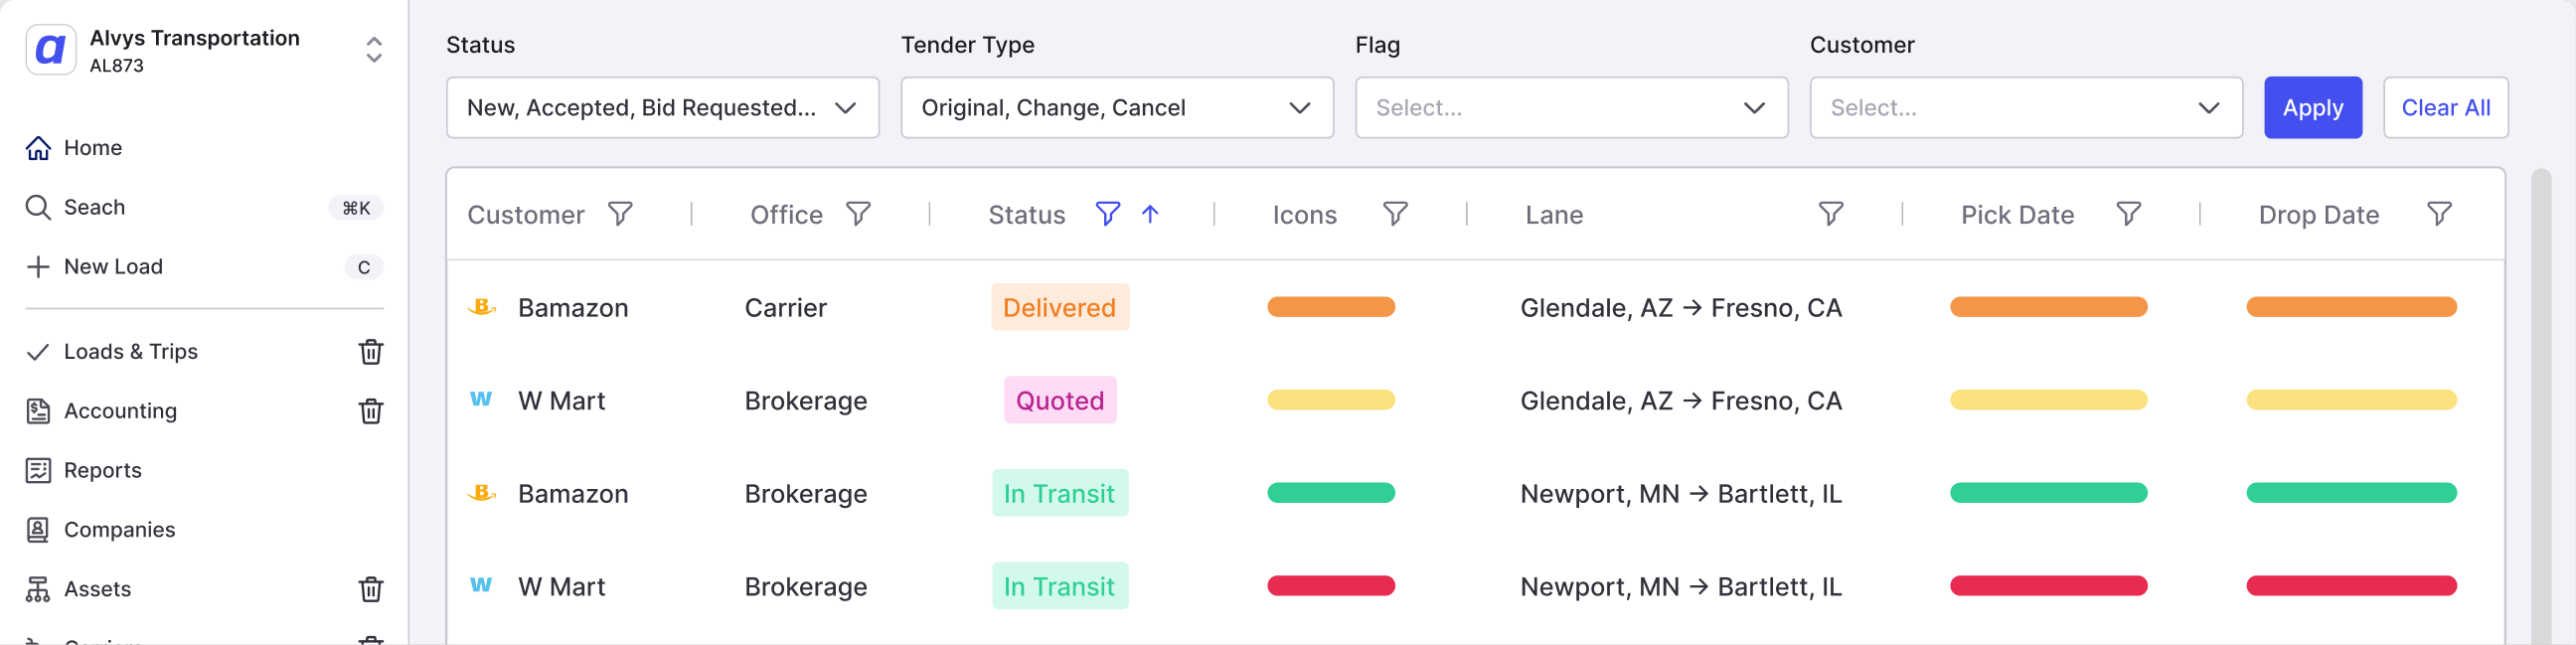The width and height of the screenshot is (2576, 645).
Task: Click the Customer column header
Action: (526, 215)
